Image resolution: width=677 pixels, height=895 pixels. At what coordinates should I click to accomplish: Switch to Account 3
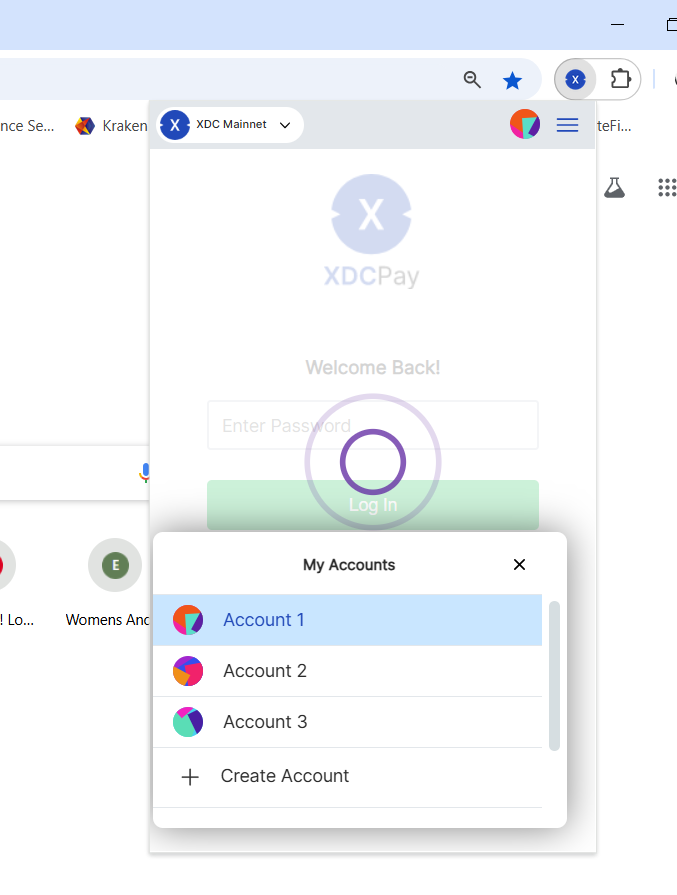pyautogui.click(x=265, y=722)
